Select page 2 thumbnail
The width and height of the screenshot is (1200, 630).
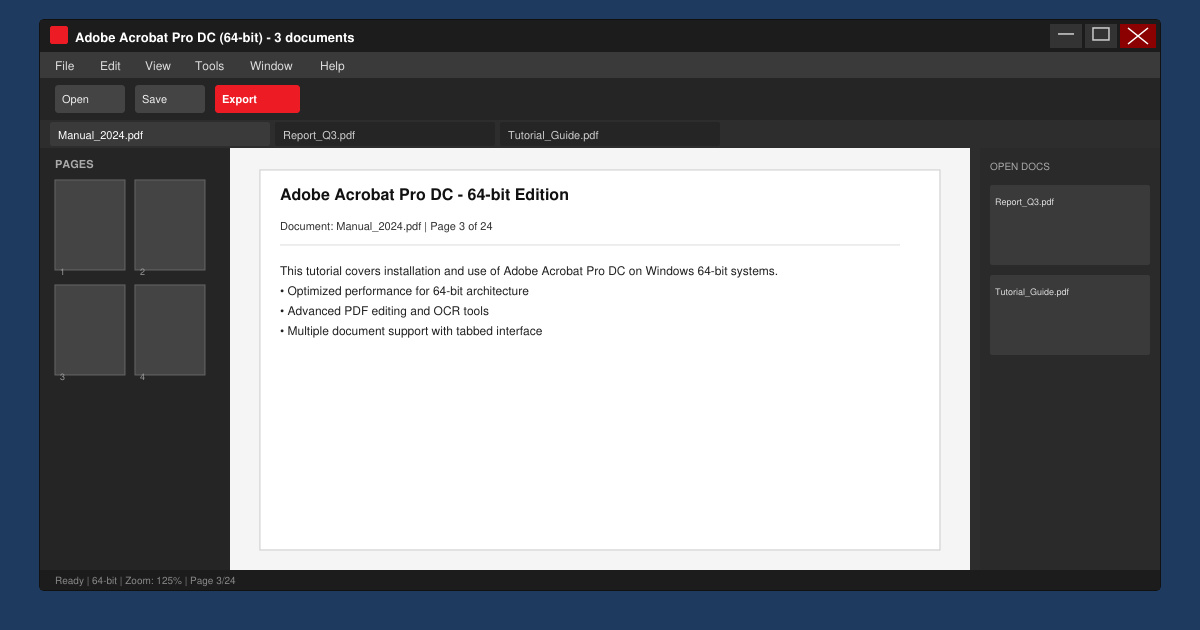170,225
